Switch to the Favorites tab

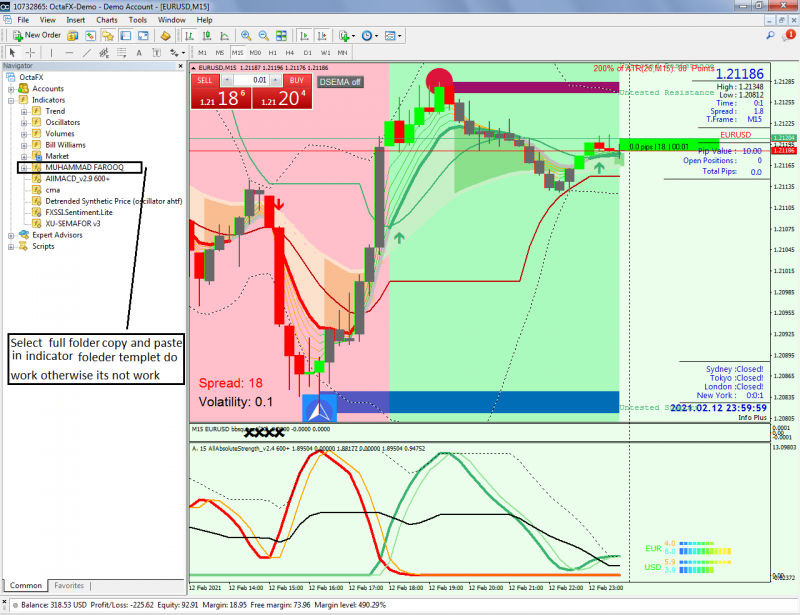coord(69,585)
